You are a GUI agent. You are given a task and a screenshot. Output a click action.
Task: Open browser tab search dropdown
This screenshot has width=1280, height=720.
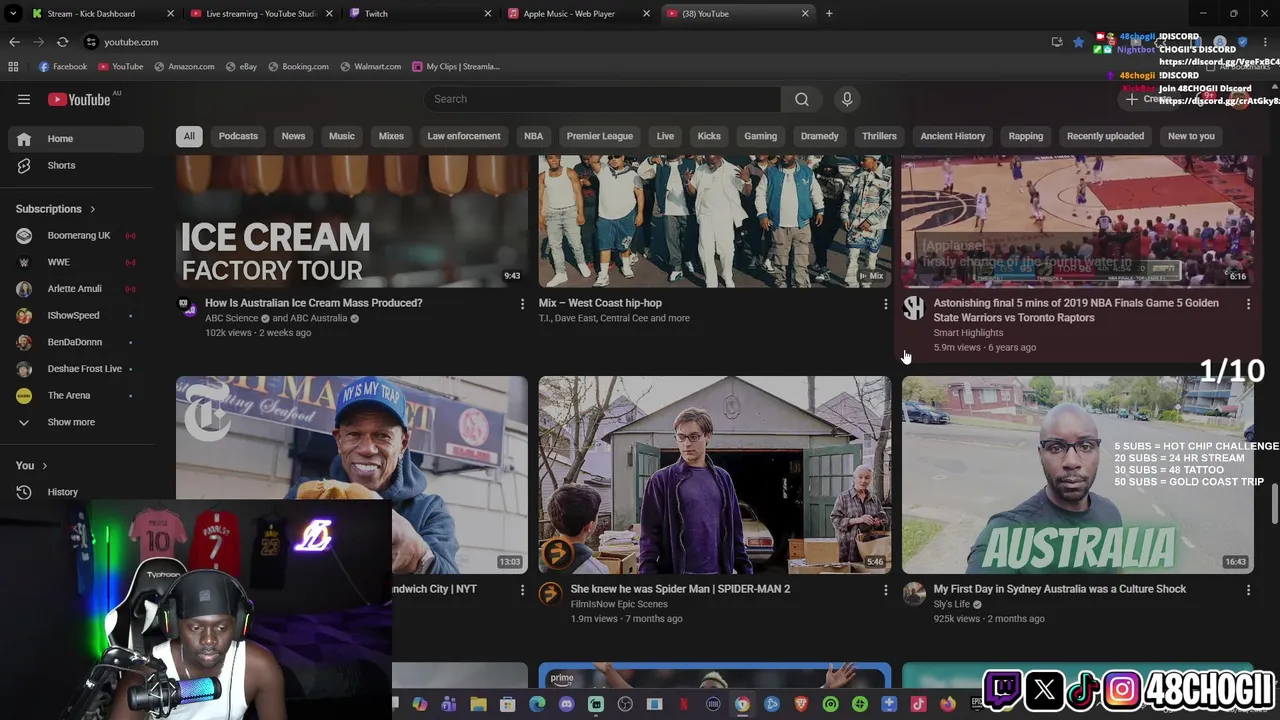13,14
